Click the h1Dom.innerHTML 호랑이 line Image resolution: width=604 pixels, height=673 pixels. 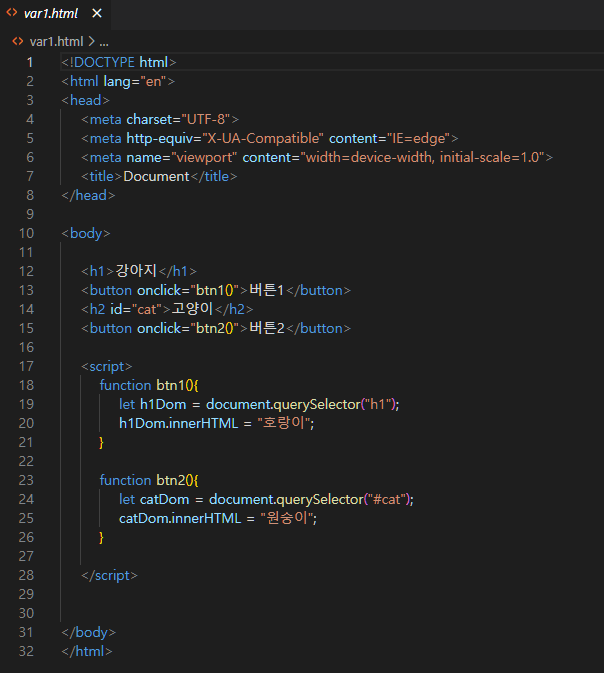pyautogui.click(x=216, y=423)
